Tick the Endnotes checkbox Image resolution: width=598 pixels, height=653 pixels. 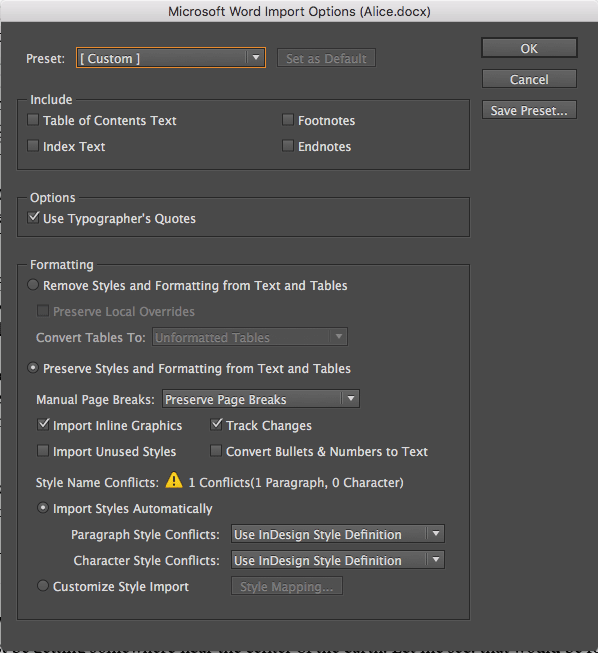[288, 146]
